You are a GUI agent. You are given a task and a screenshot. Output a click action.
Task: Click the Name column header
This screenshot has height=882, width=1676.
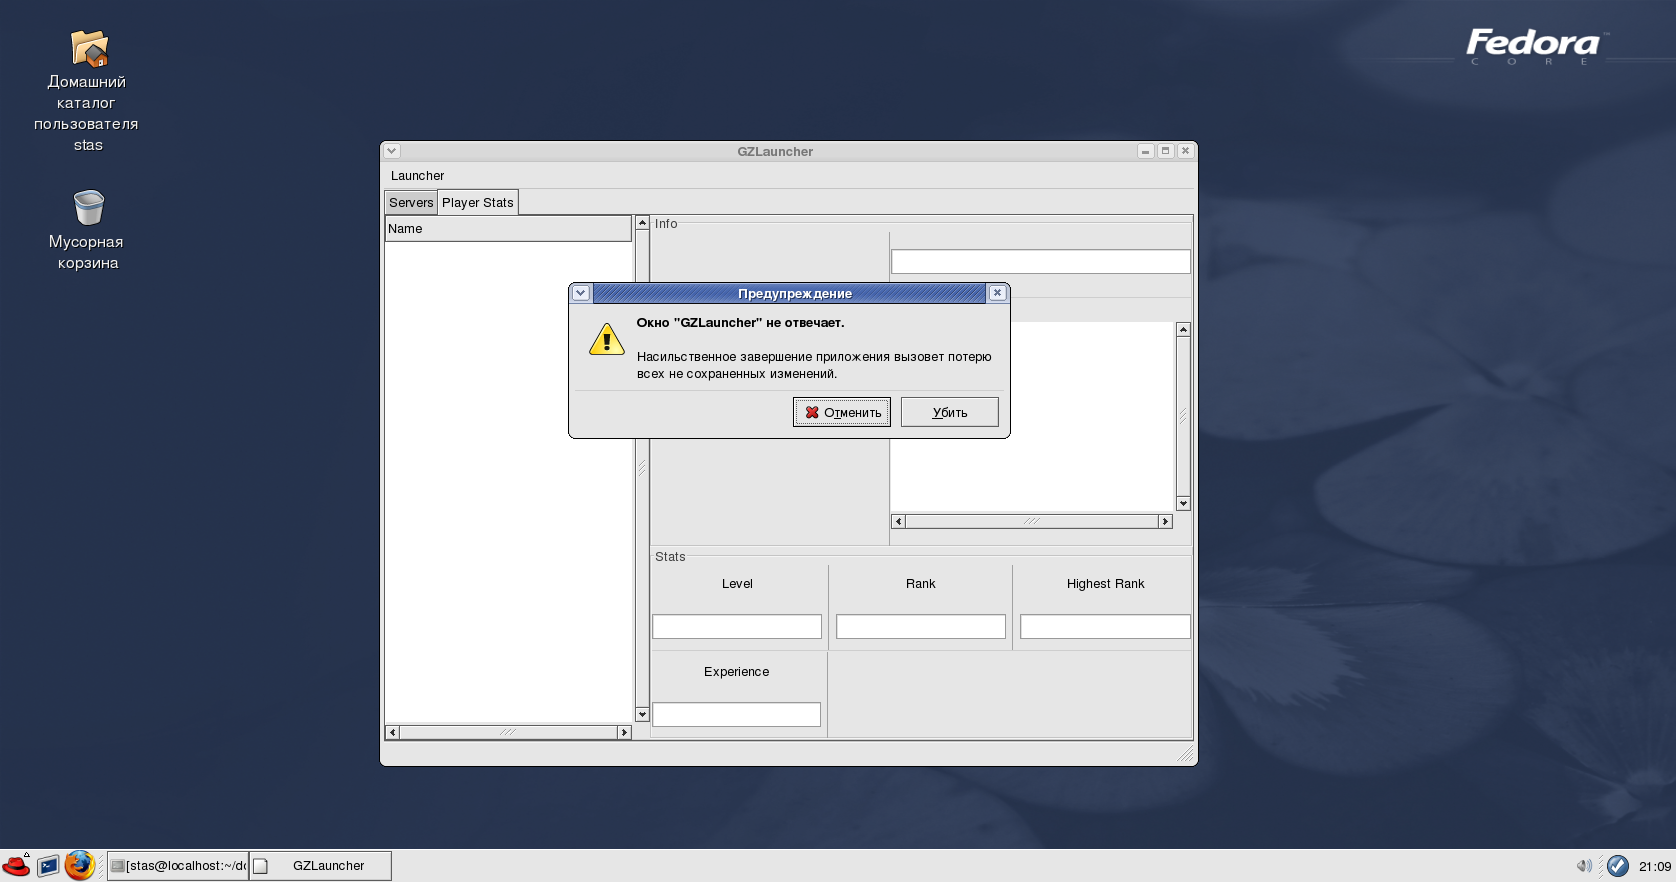tap(508, 229)
